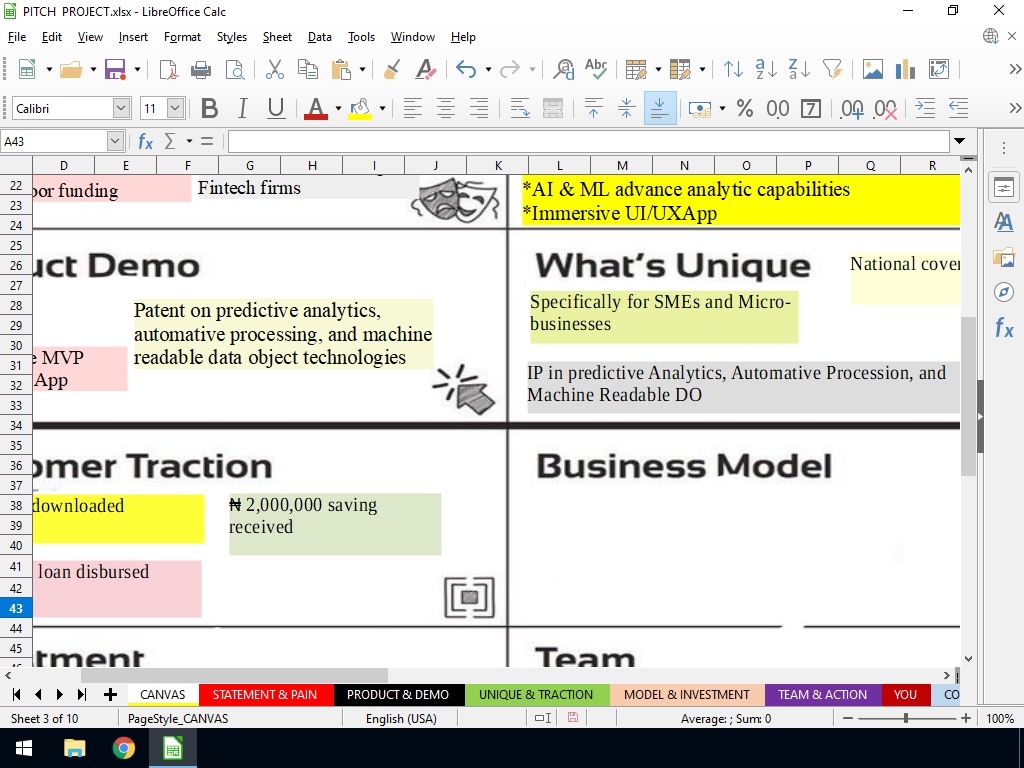Clone formatting with the paintbrush icon
Image resolution: width=1024 pixels, height=768 pixels.
(x=392, y=69)
